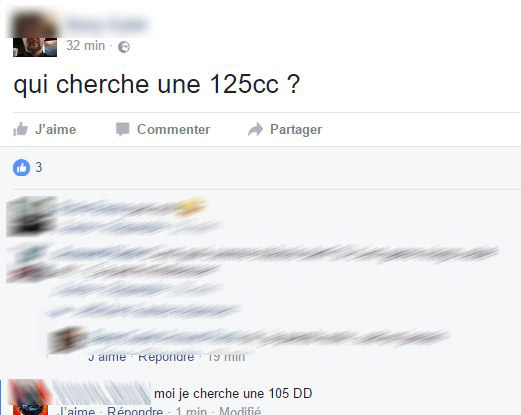
Task: Click J'aime next to the 19 min reply
Action: 107,358
